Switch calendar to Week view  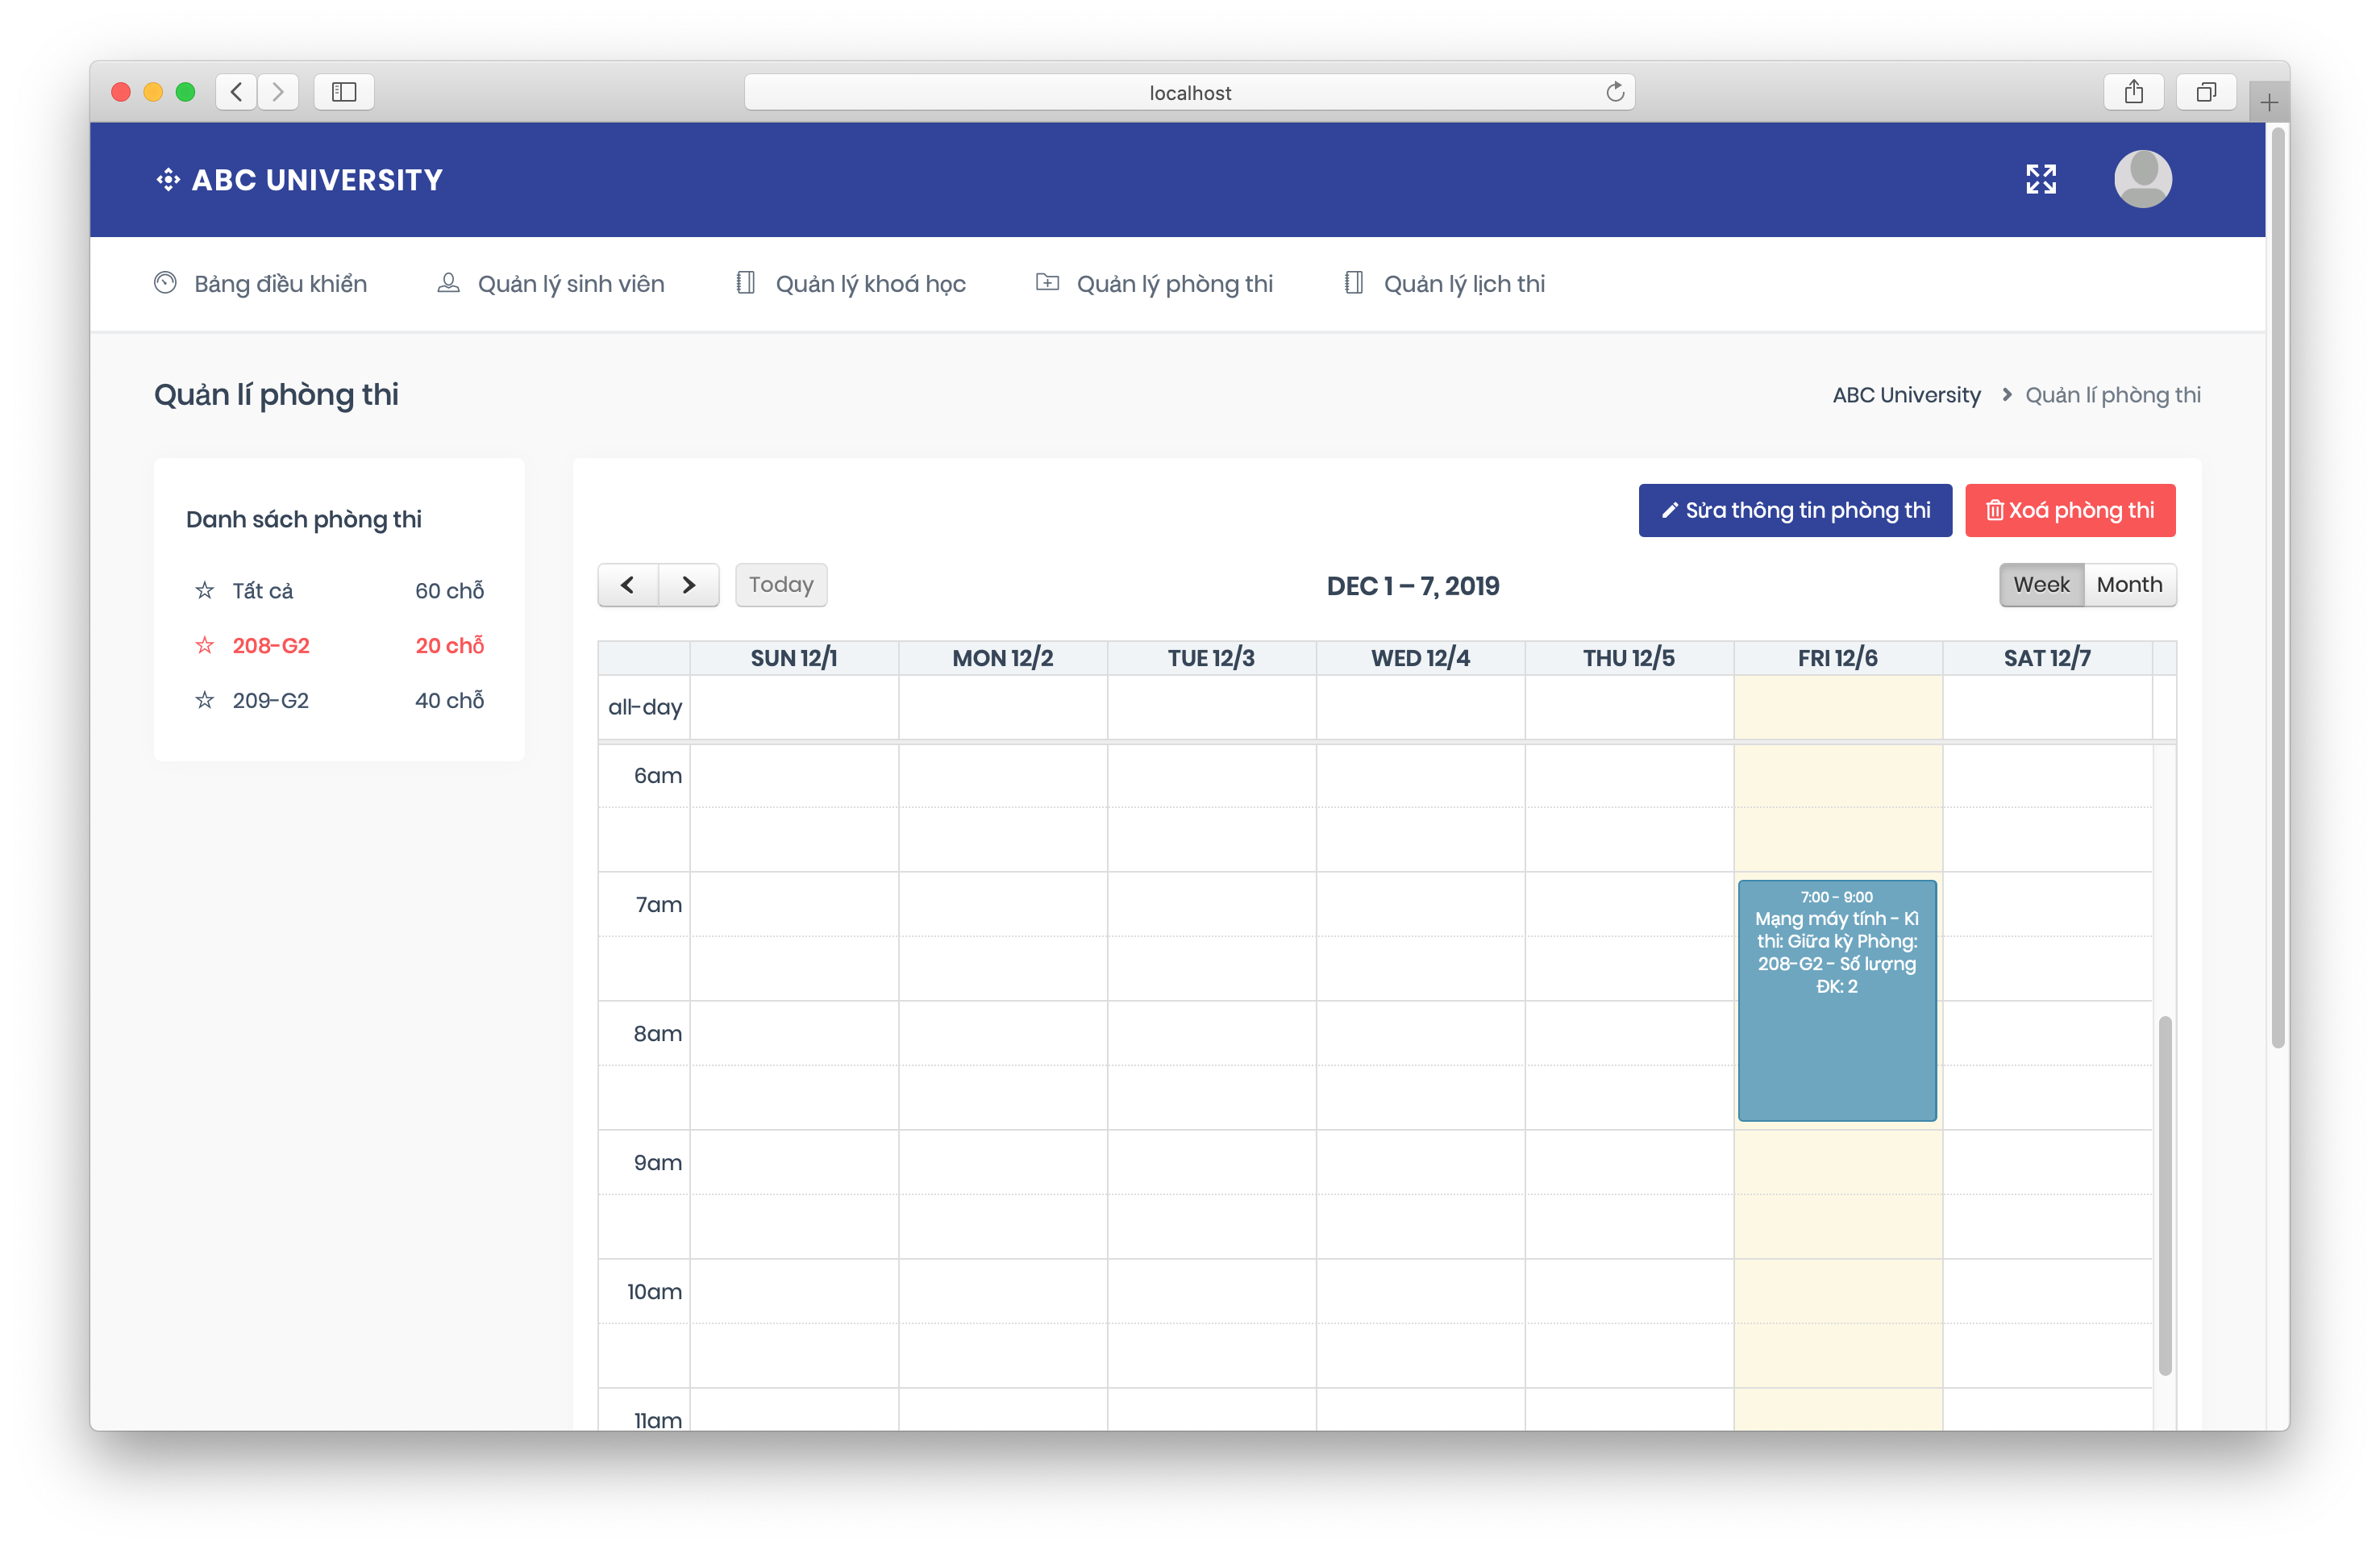[x=2041, y=585]
